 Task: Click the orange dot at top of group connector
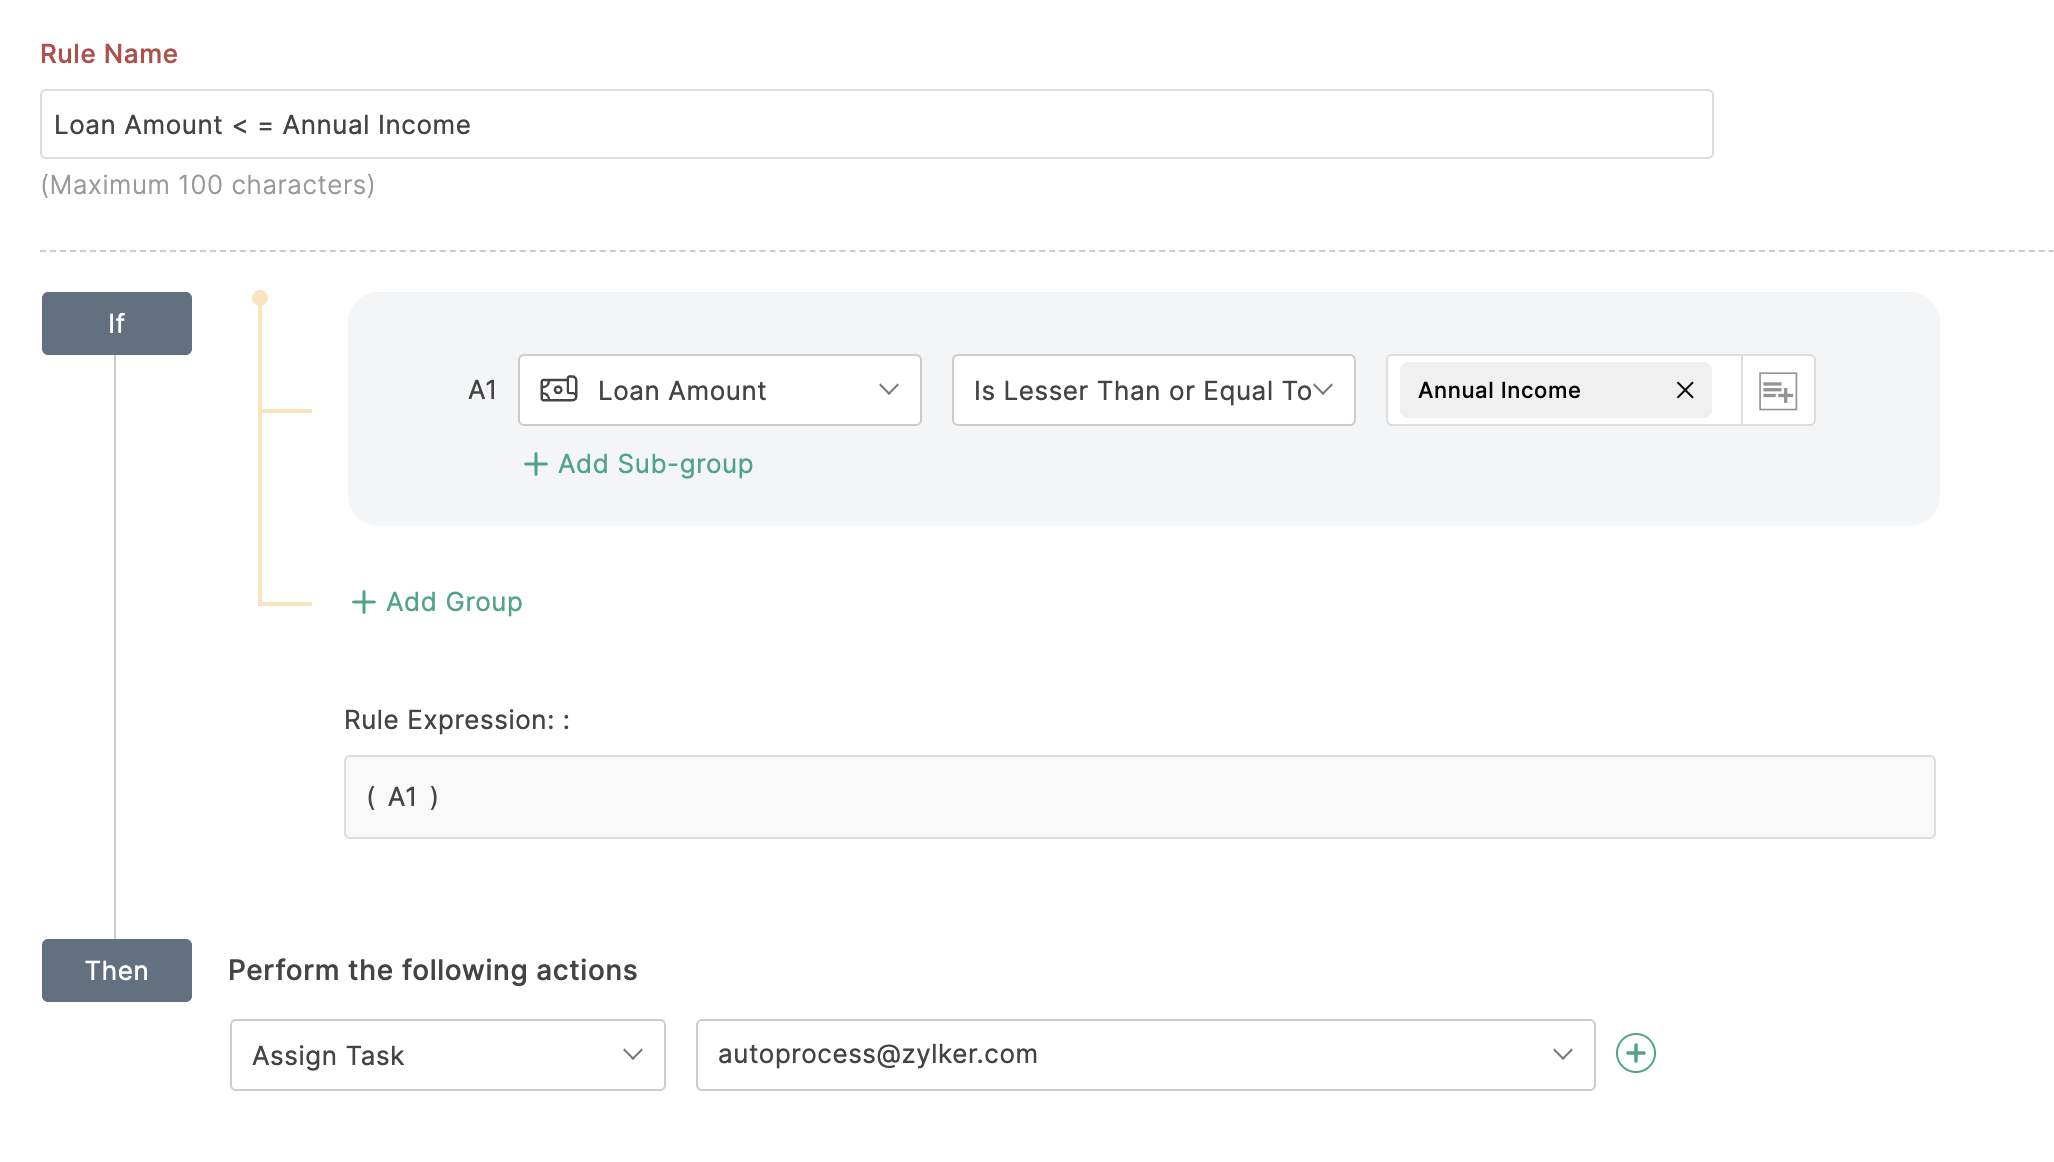tap(260, 298)
